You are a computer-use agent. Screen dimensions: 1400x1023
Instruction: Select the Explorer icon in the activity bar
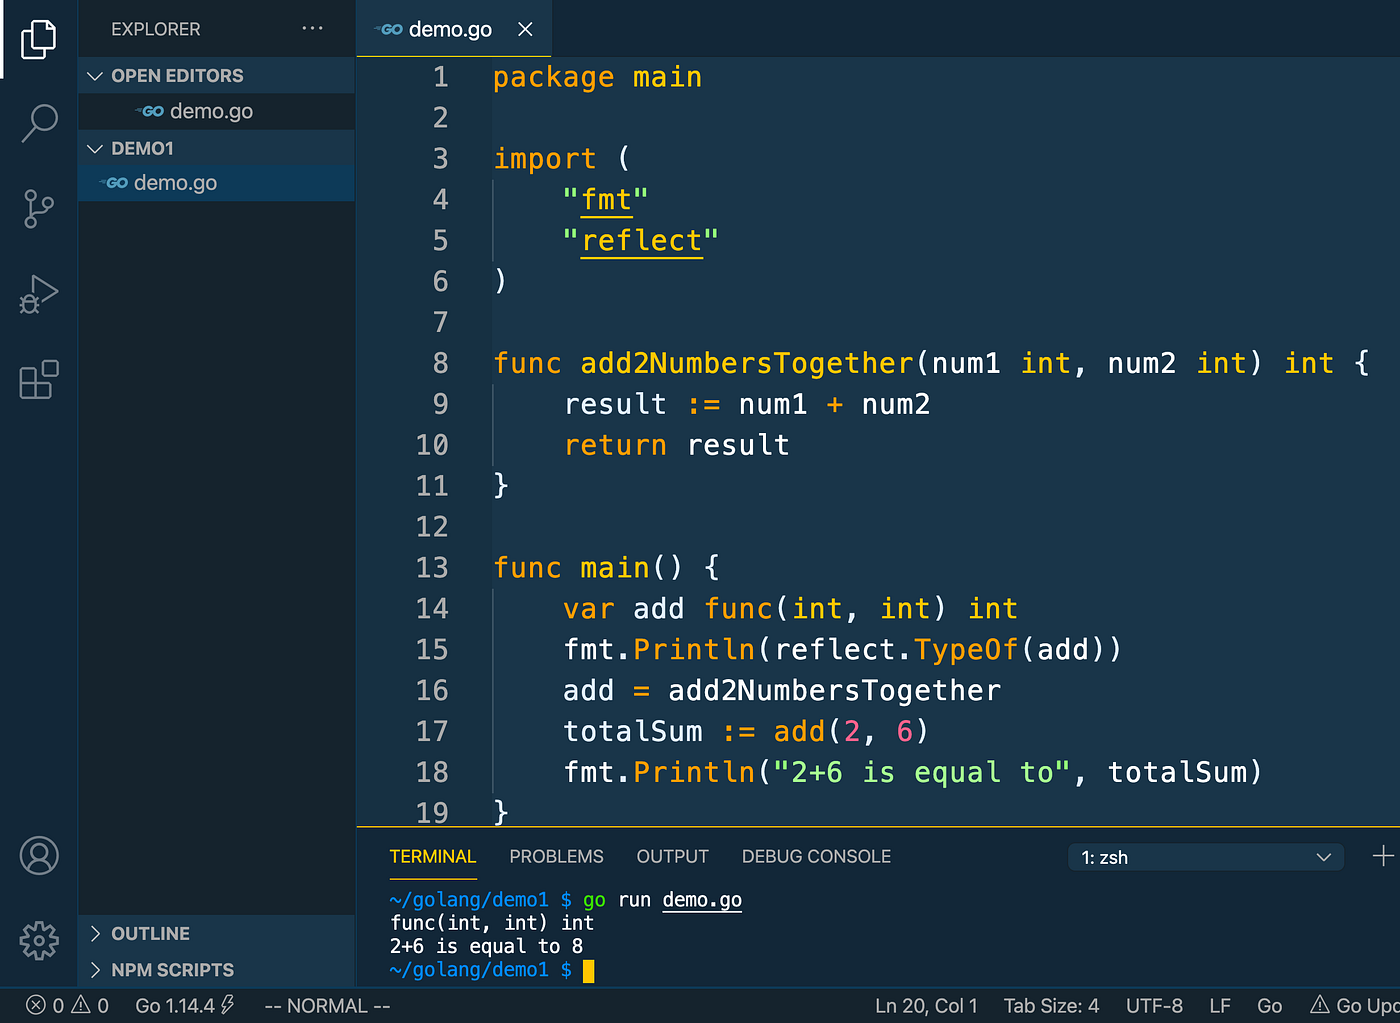[x=39, y=38]
